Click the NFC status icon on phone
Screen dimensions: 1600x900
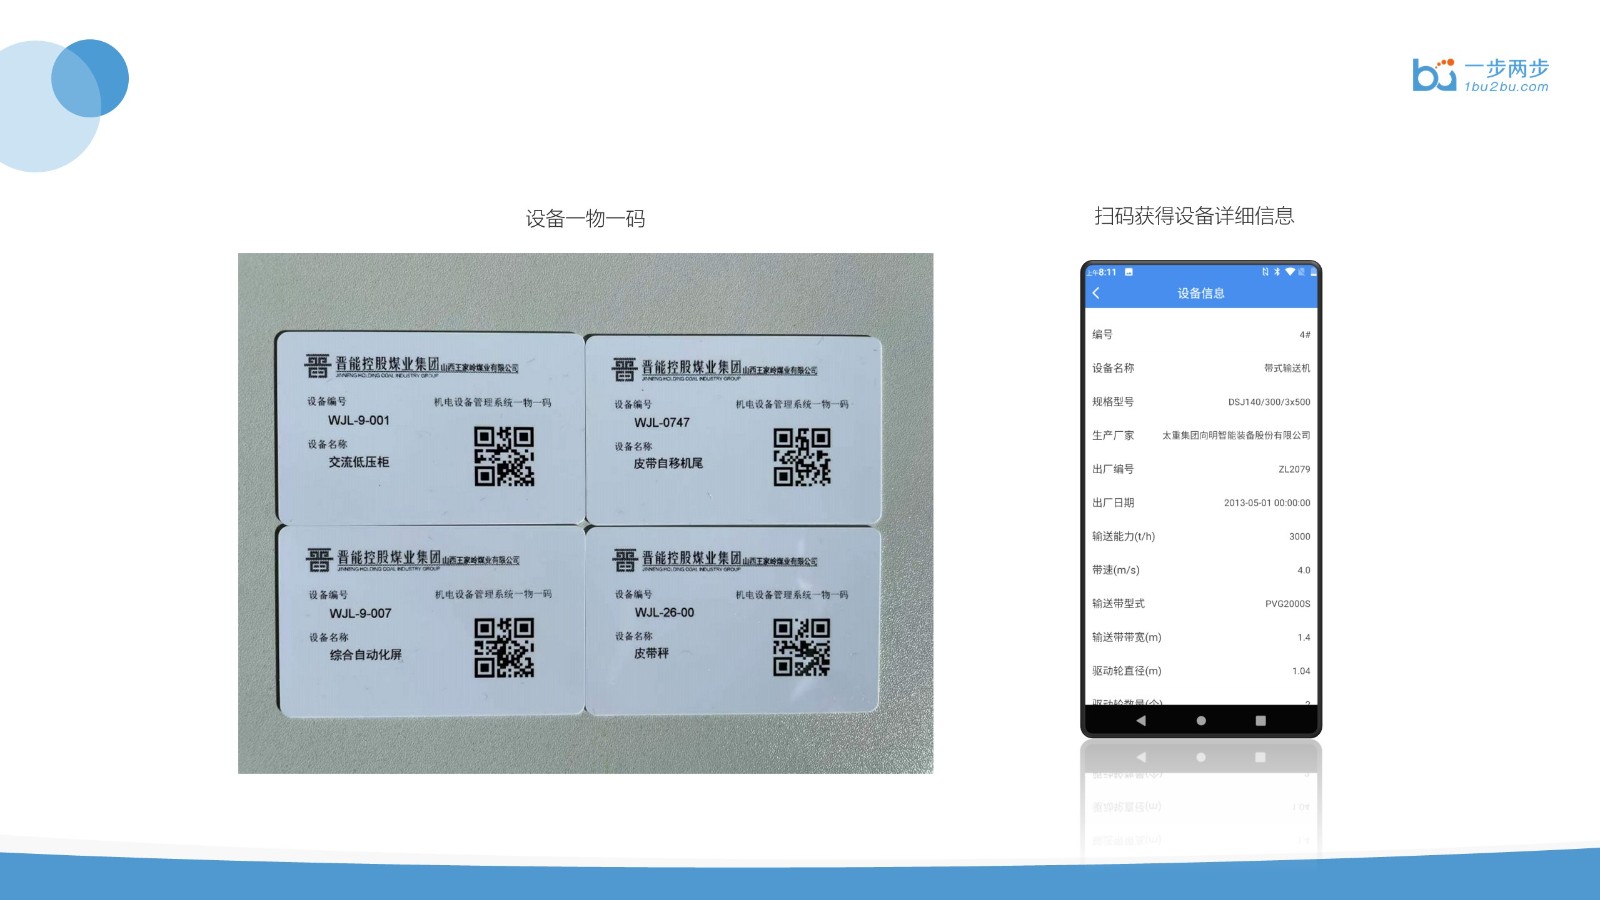click(x=1265, y=272)
